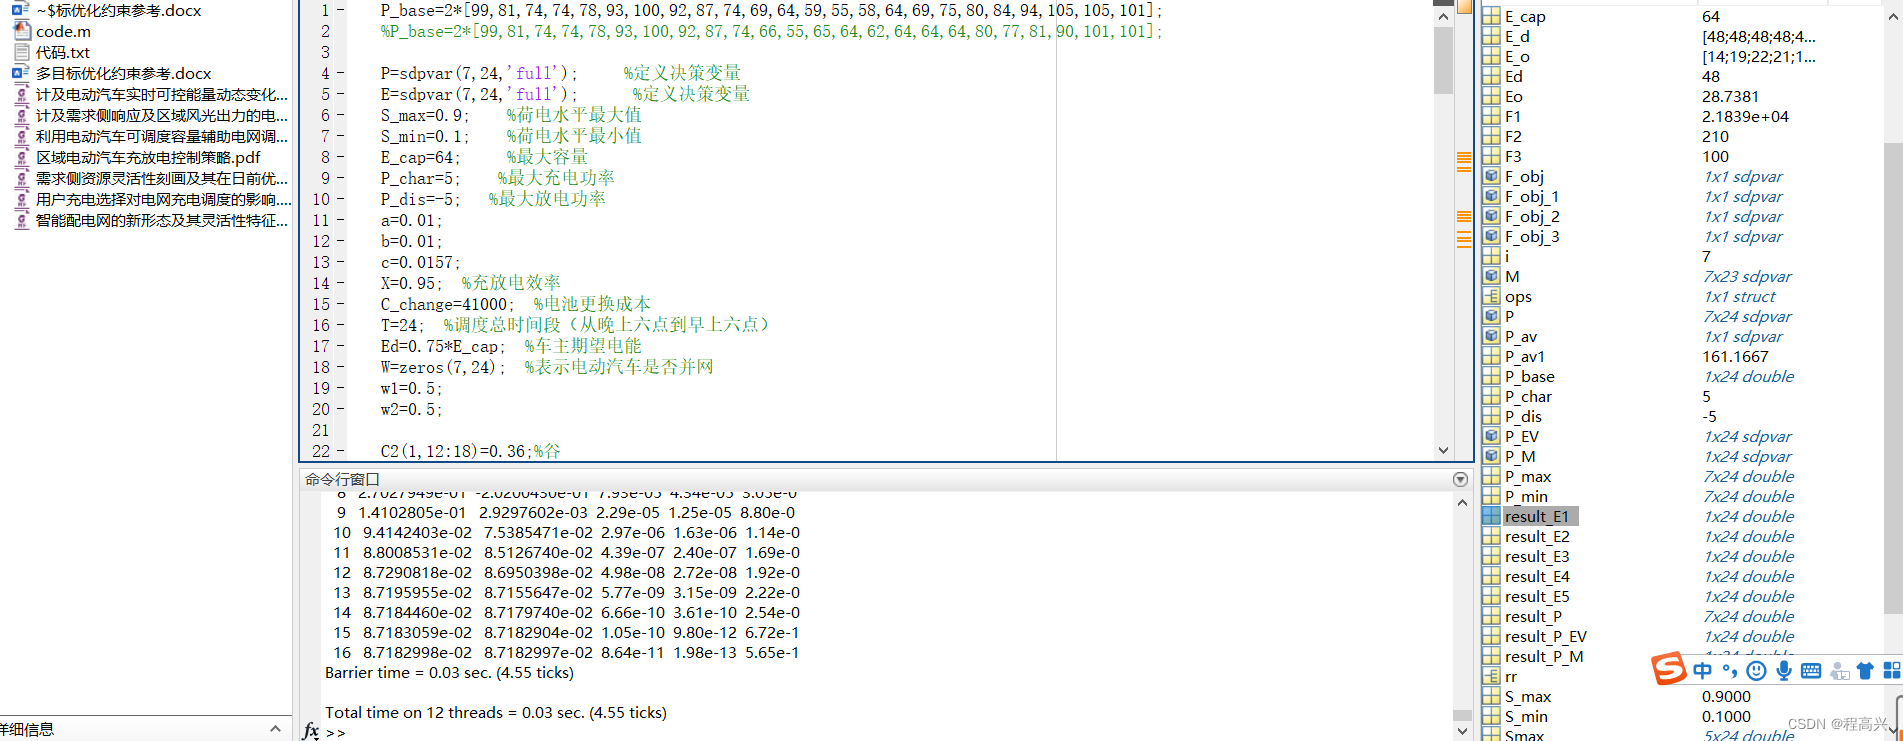Select S_min variable row
This screenshot has height=741, width=1903.
tap(1680, 716)
